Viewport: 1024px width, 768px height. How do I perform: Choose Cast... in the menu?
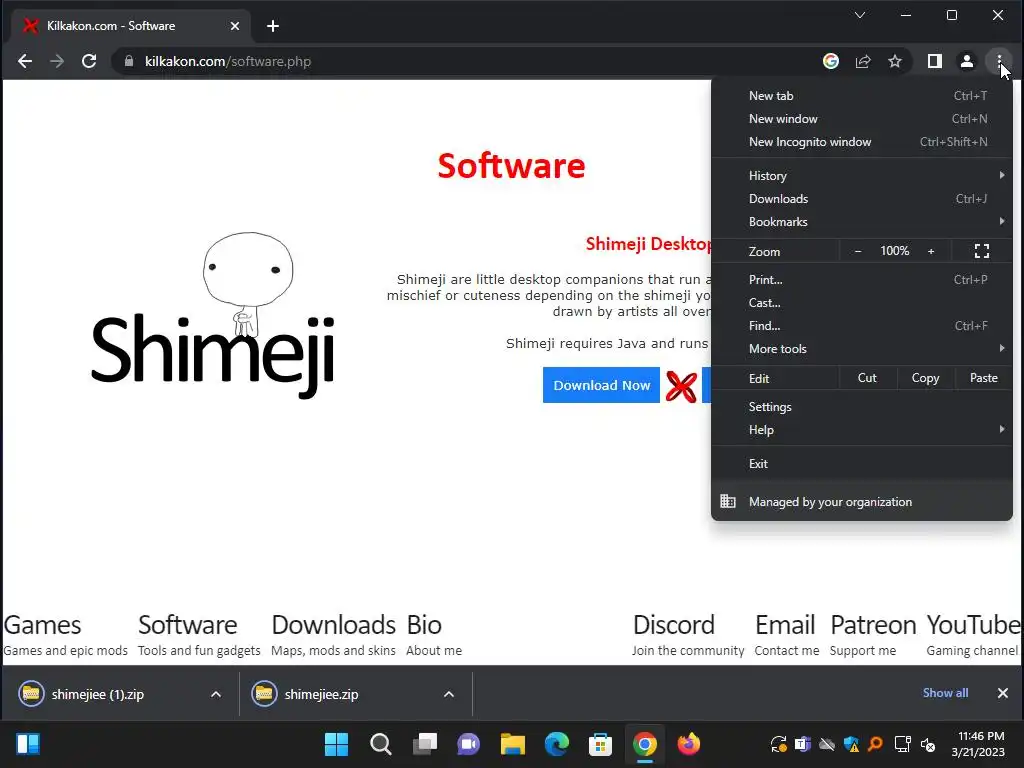click(862, 303)
